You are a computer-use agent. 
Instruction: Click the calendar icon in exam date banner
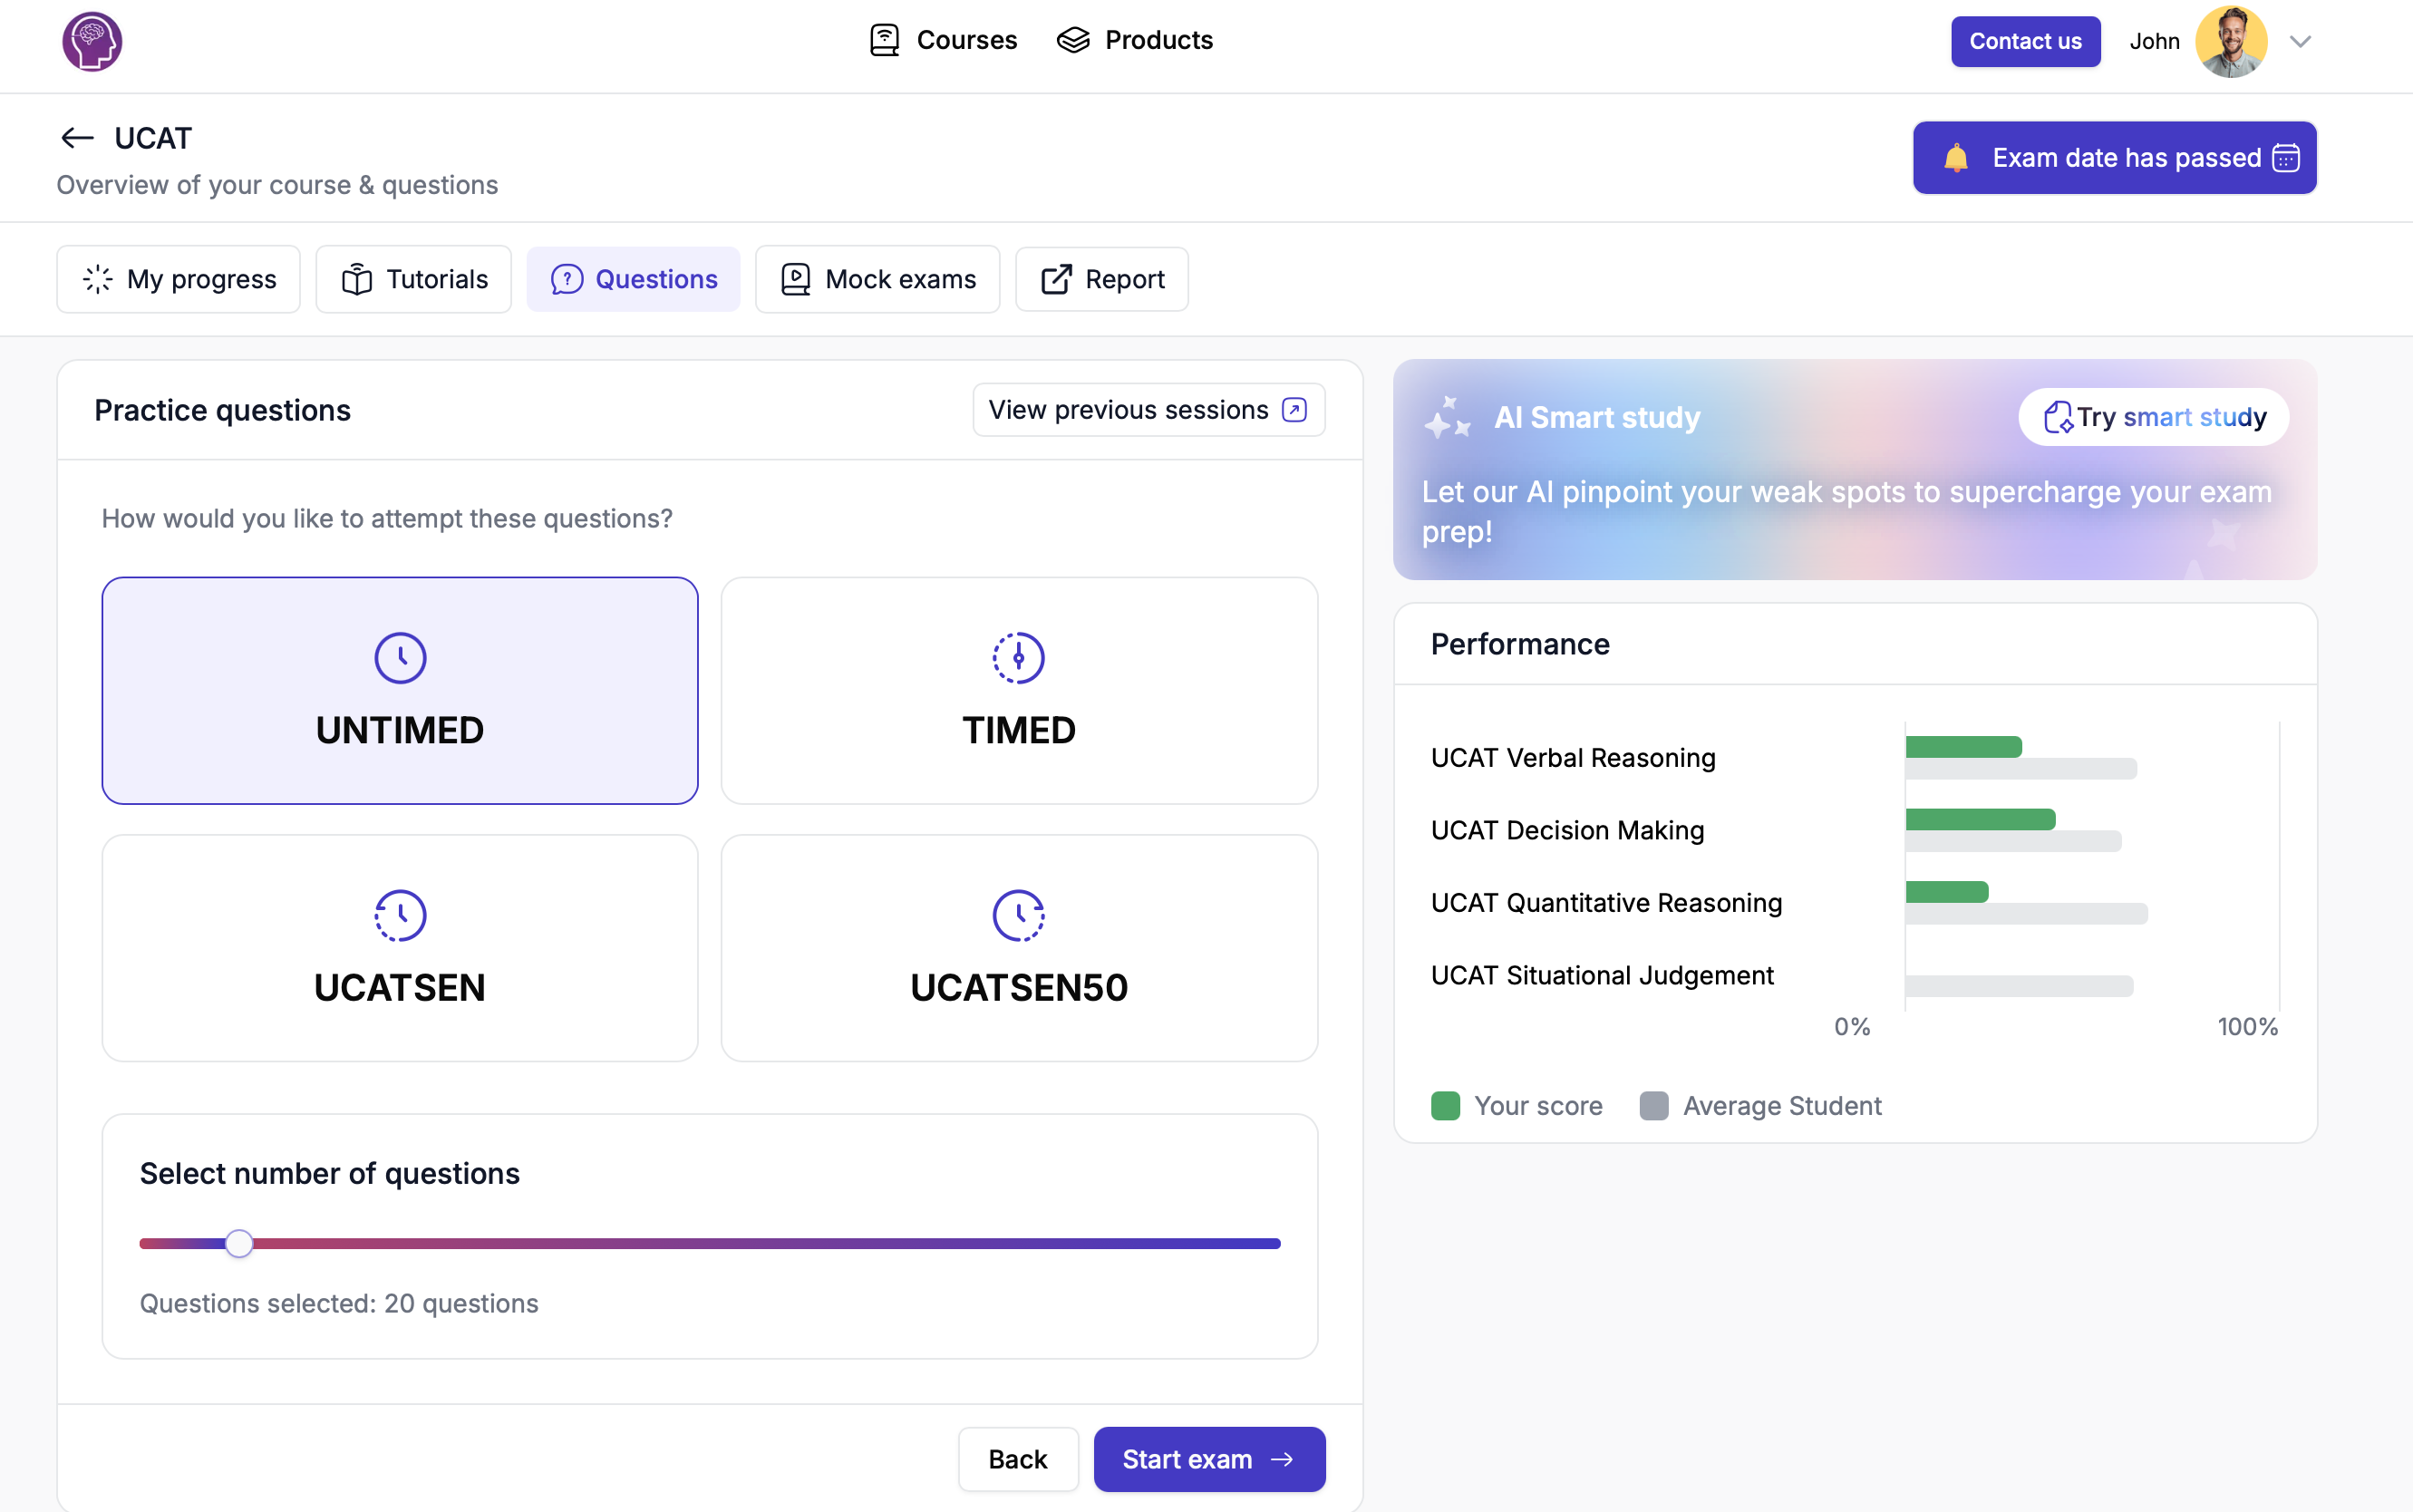(x=2285, y=158)
